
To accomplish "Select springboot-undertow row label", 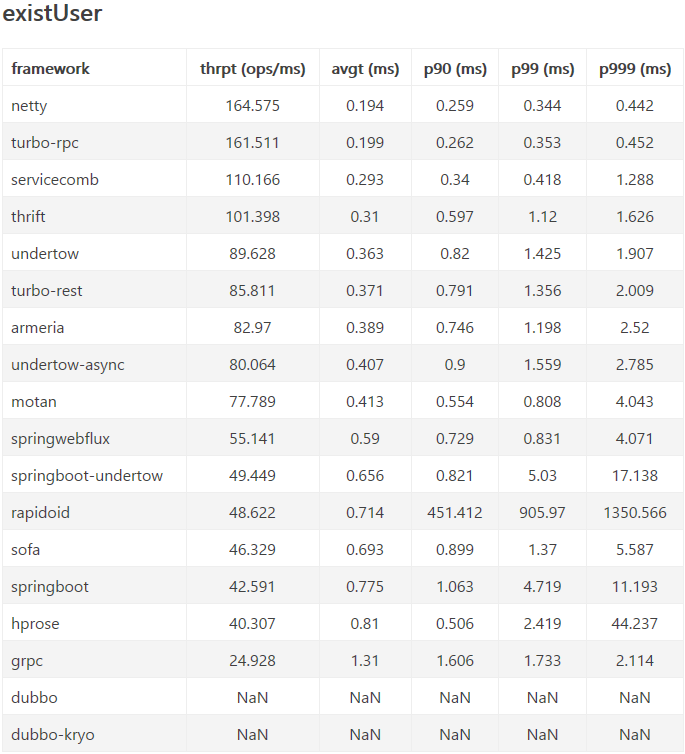I will (x=87, y=476).
